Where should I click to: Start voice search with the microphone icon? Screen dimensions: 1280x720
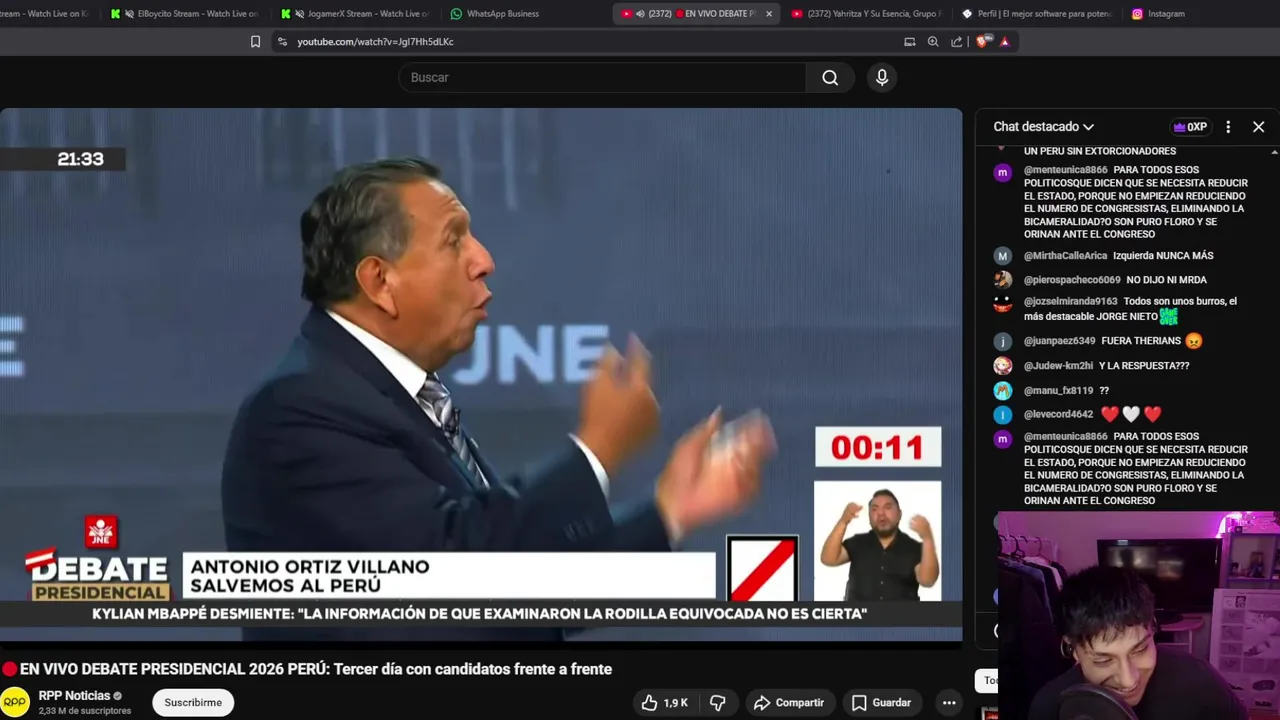[x=882, y=77]
